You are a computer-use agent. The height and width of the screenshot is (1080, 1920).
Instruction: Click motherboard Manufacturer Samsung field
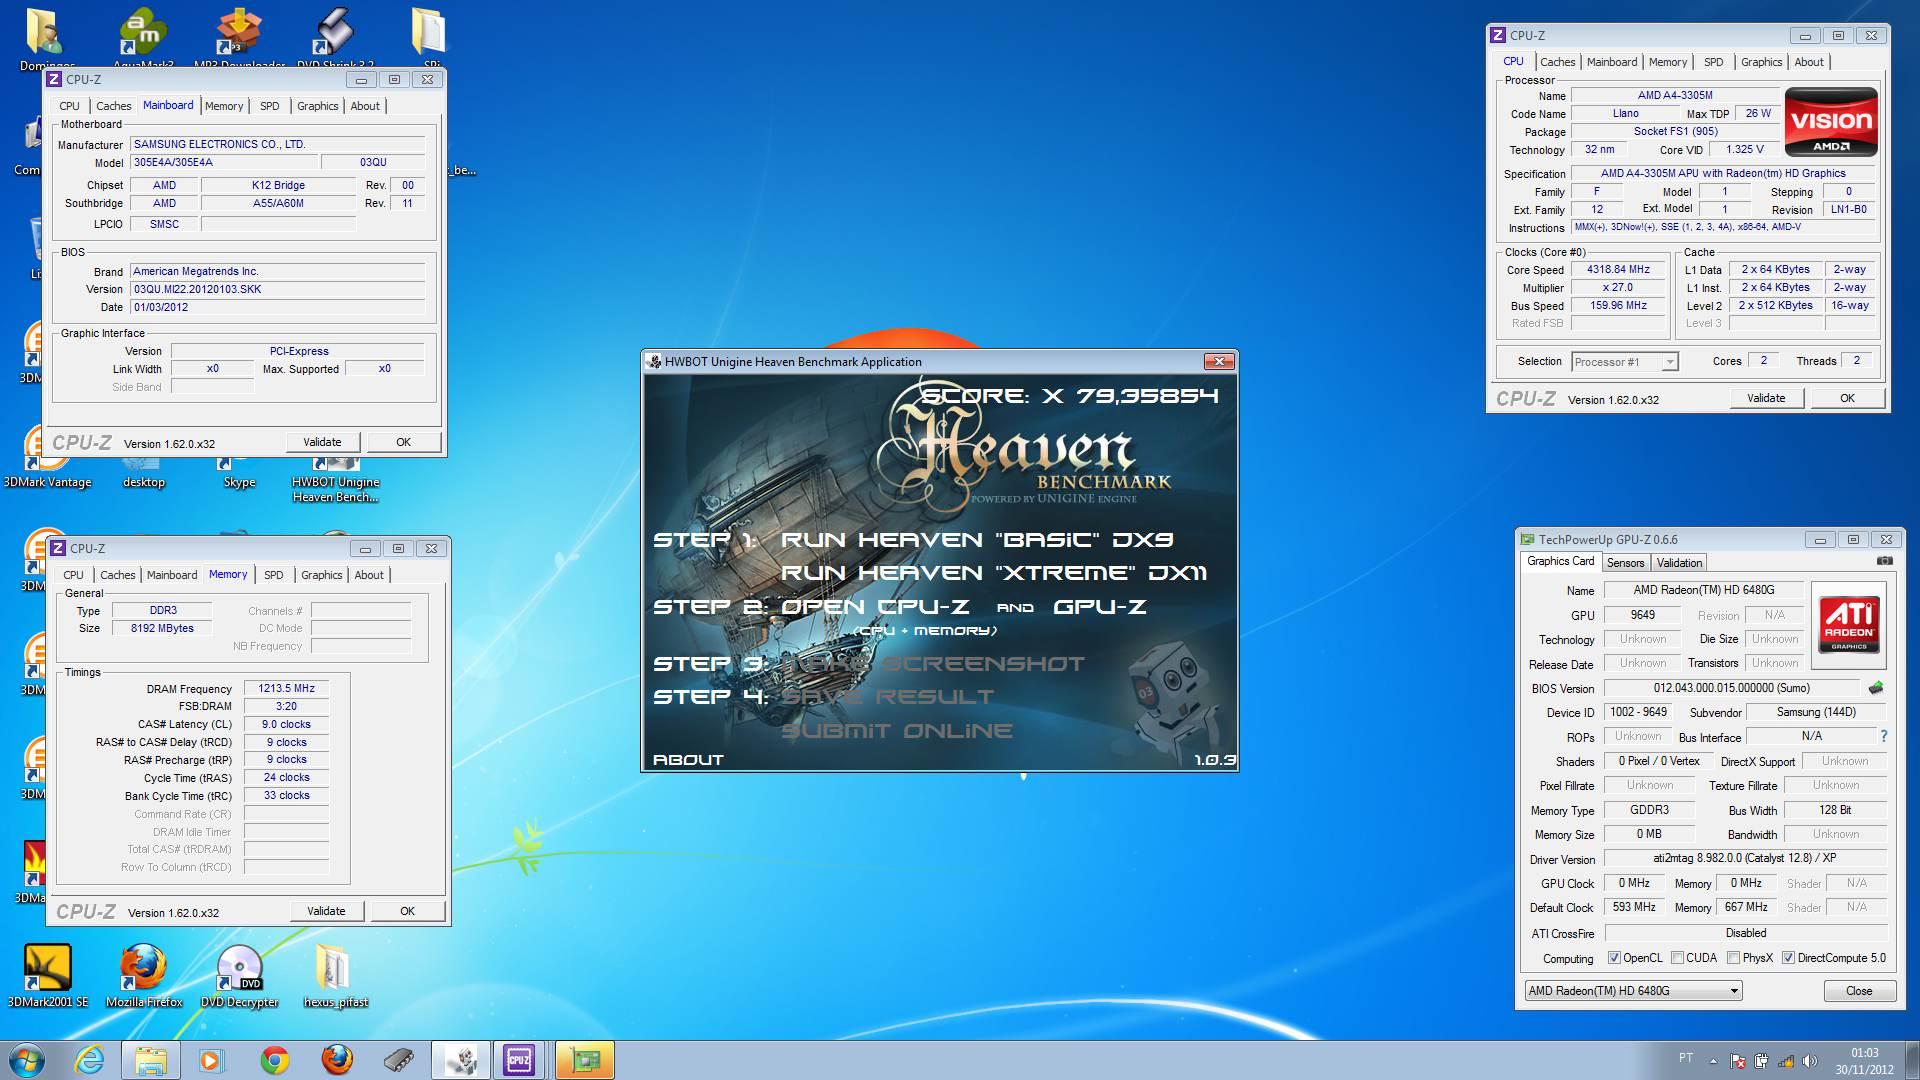tap(278, 145)
